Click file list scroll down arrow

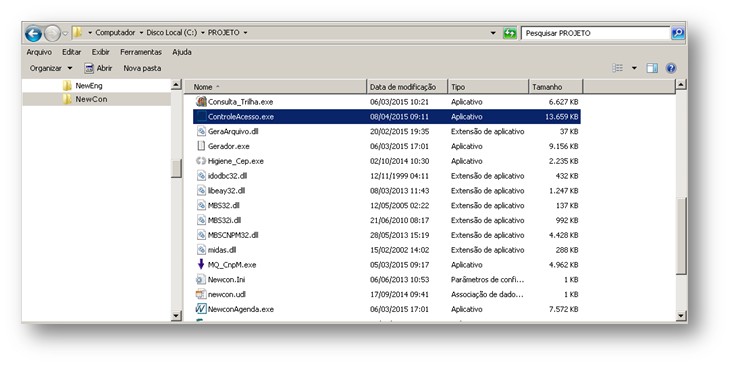pyautogui.click(x=681, y=316)
